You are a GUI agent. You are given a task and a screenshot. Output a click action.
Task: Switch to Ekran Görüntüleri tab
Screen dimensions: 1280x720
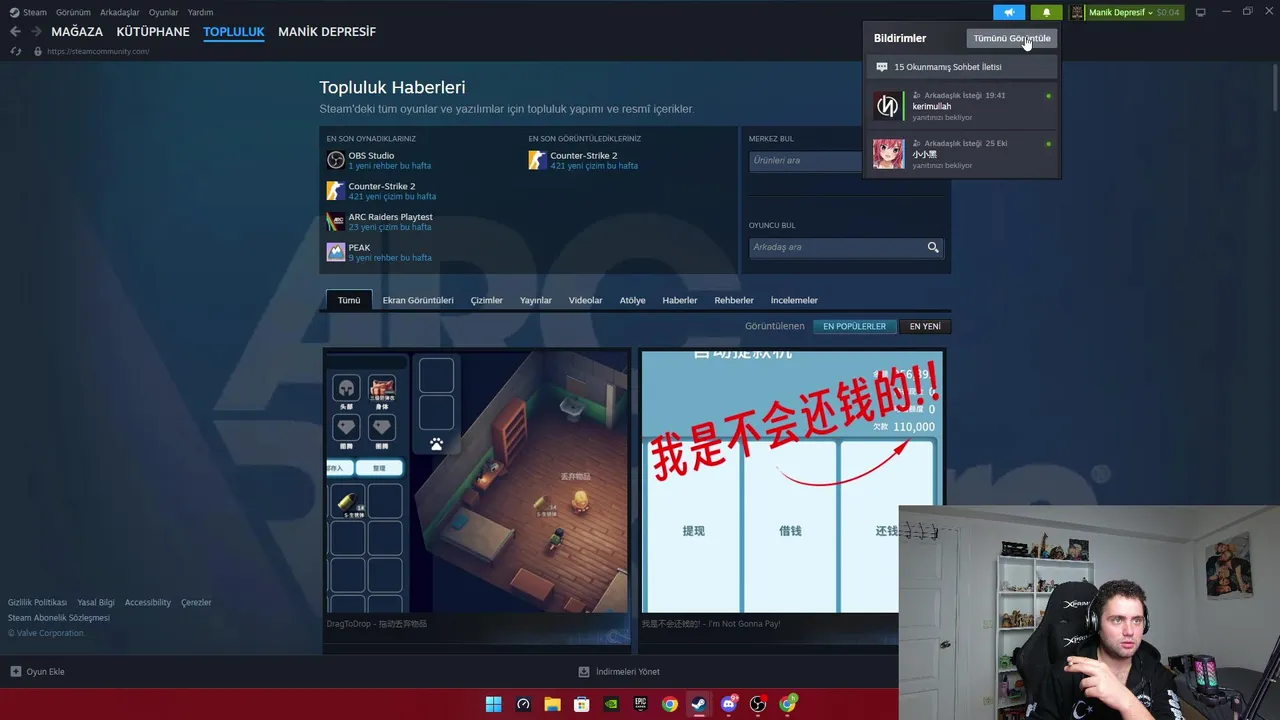tap(418, 300)
